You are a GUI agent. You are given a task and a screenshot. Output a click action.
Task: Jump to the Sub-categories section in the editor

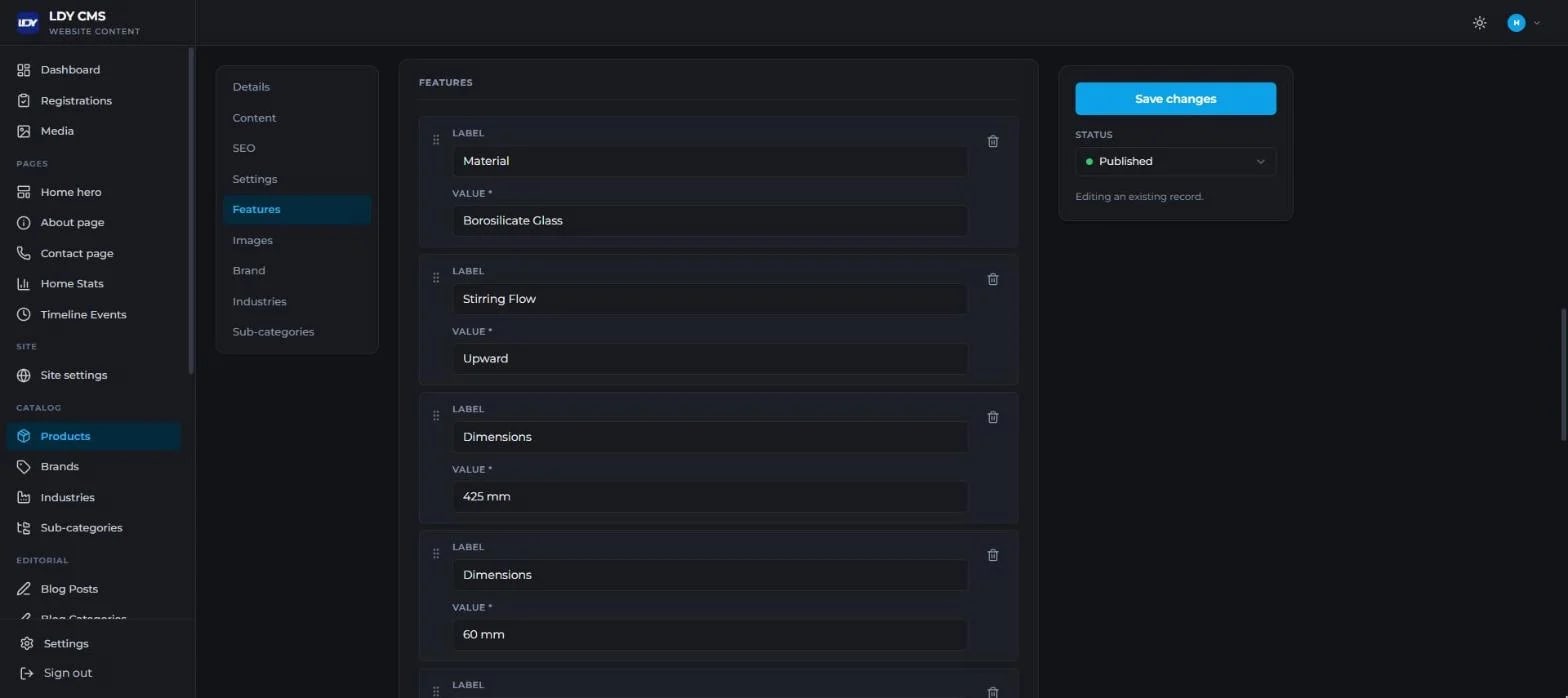click(x=297, y=332)
